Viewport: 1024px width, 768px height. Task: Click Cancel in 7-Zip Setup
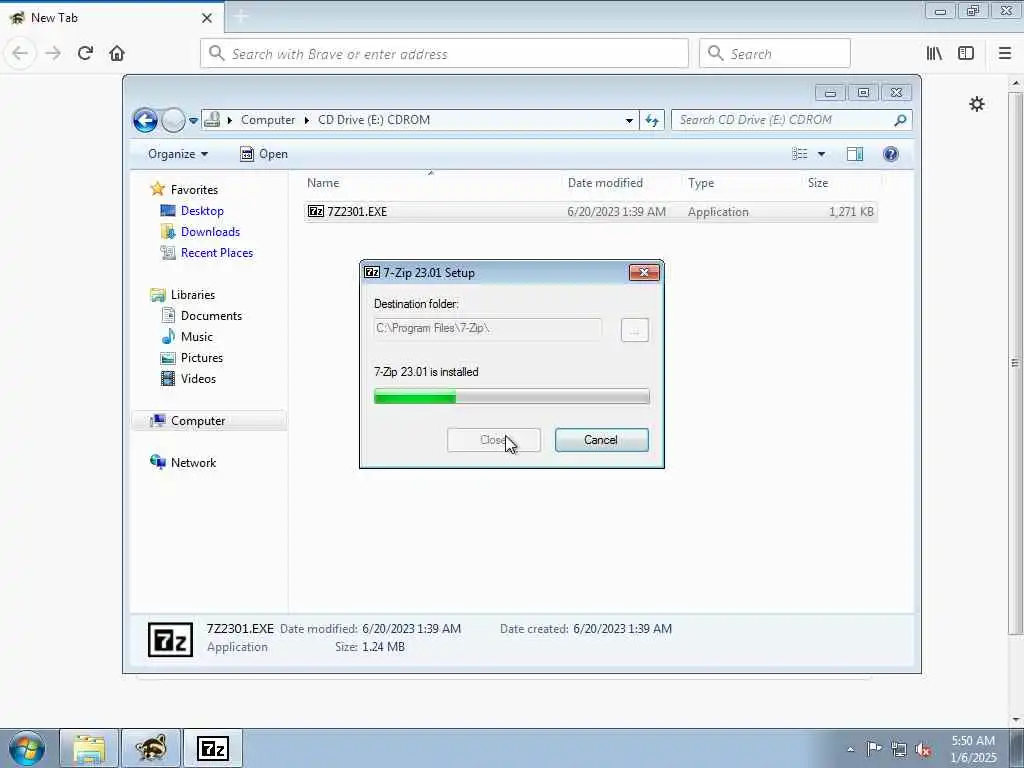coord(601,440)
